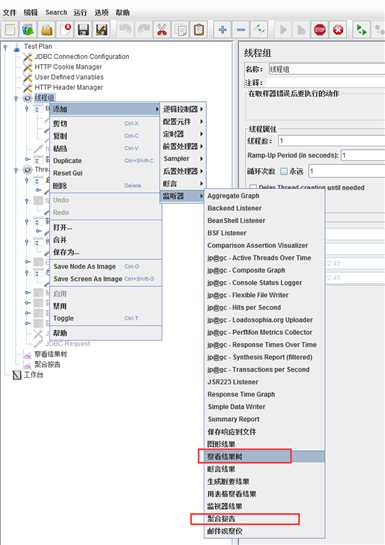This screenshot has height=545, width=385.
Task: Choose Duplicate in the context menu
Action: click(105, 161)
